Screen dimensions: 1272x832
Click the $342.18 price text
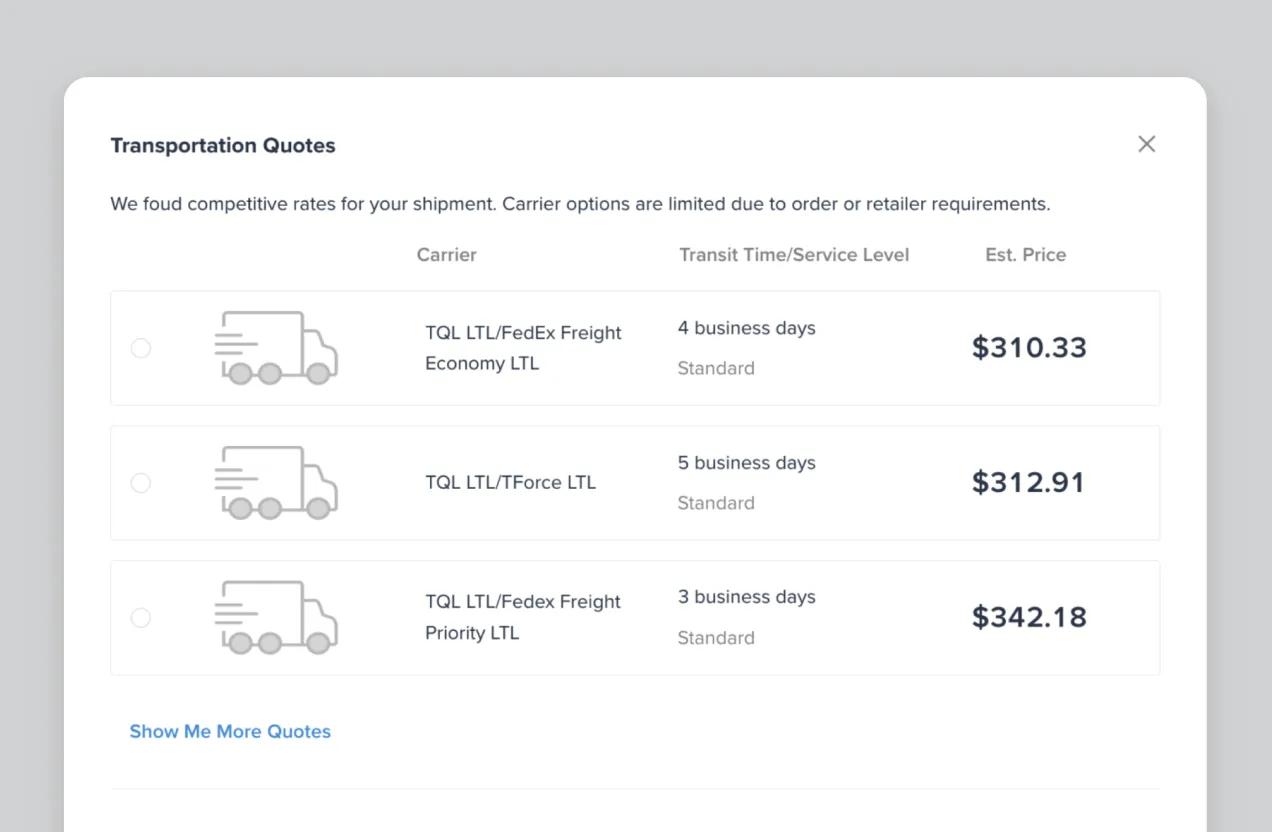[x=1029, y=617]
